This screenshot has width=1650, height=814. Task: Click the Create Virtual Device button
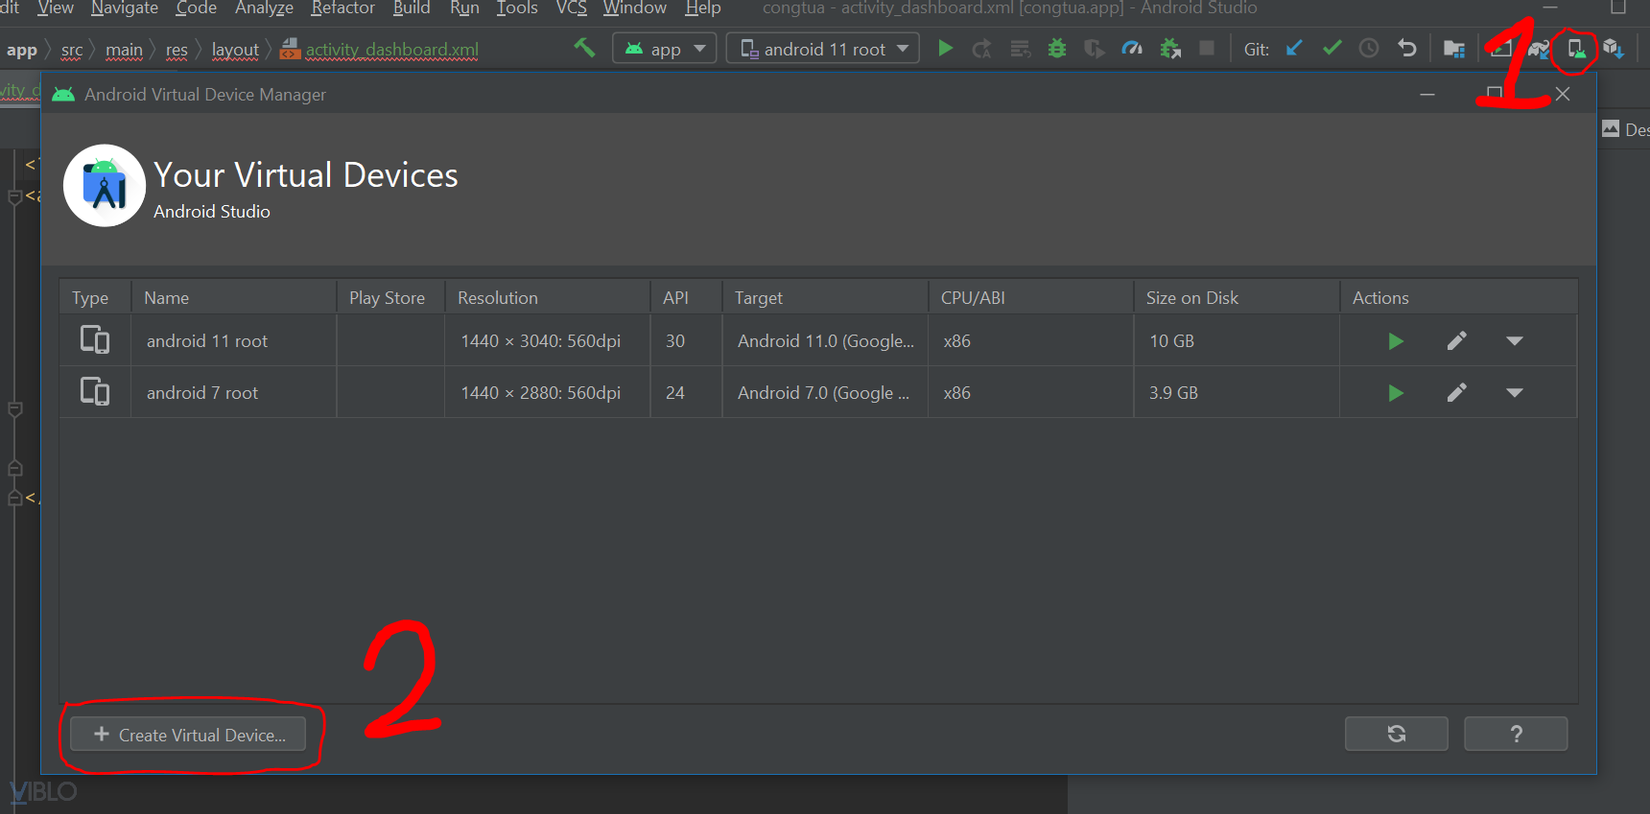tap(188, 735)
